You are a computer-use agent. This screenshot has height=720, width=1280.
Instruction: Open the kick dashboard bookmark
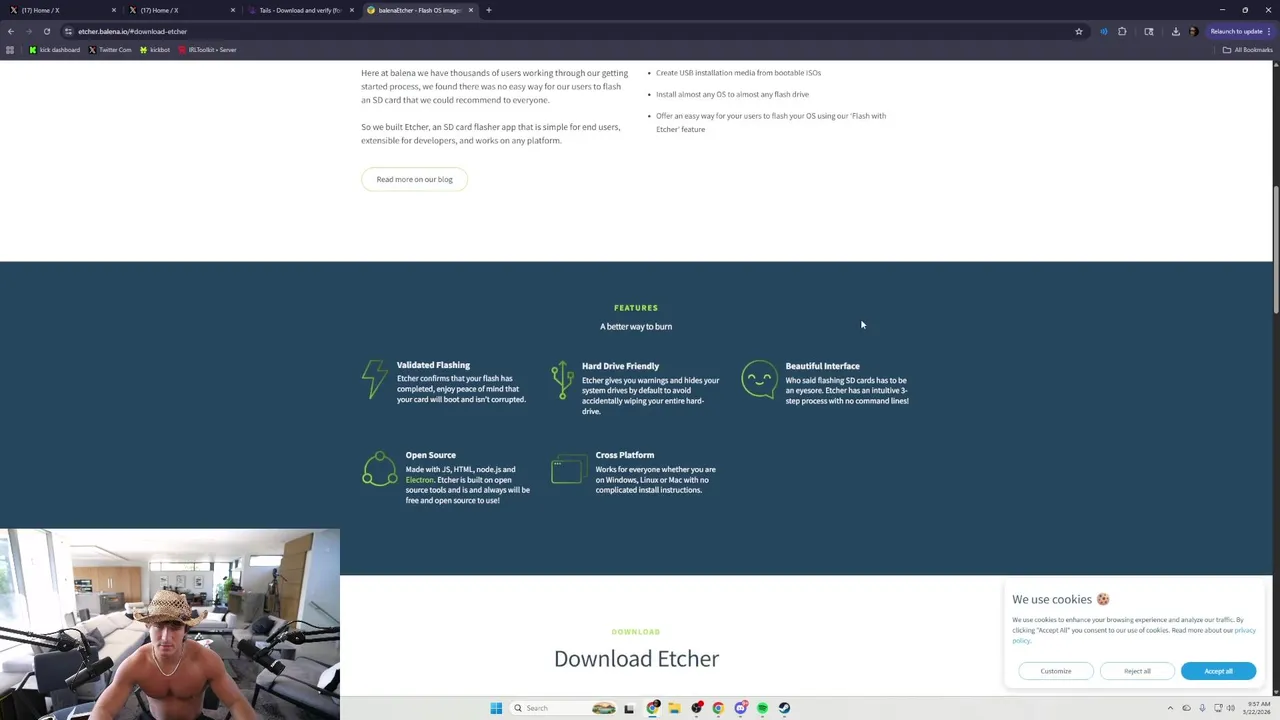tap(55, 50)
